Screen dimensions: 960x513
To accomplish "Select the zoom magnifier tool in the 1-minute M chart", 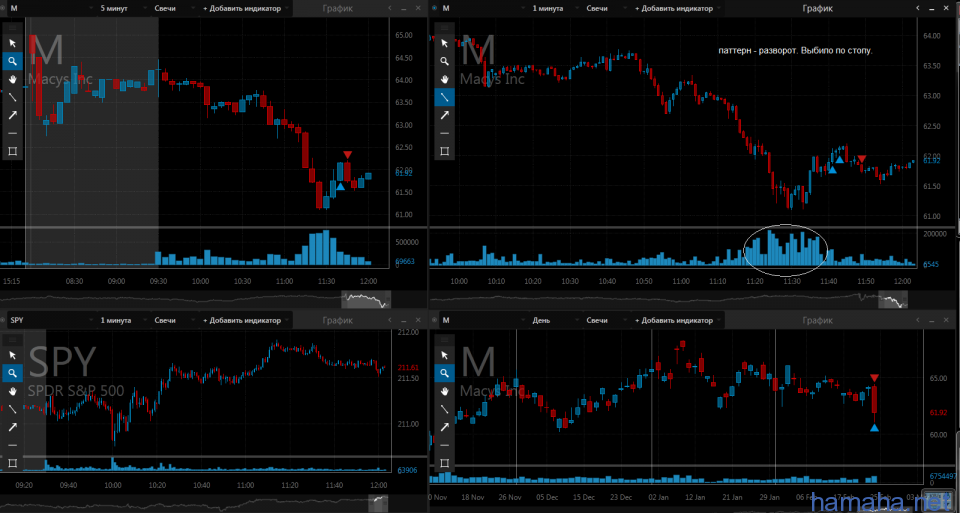I will [x=444, y=61].
